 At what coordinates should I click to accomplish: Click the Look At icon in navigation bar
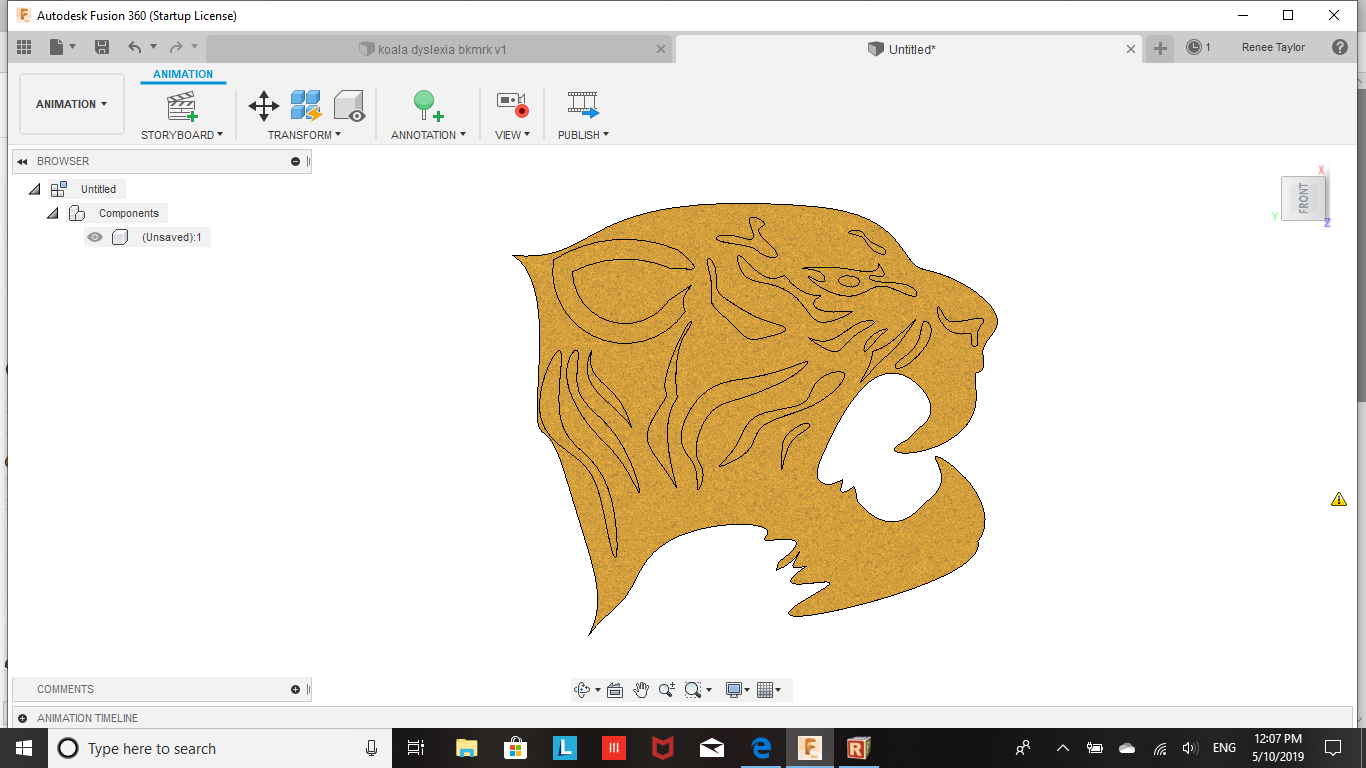pyautogui.click(x=615, y=690)
